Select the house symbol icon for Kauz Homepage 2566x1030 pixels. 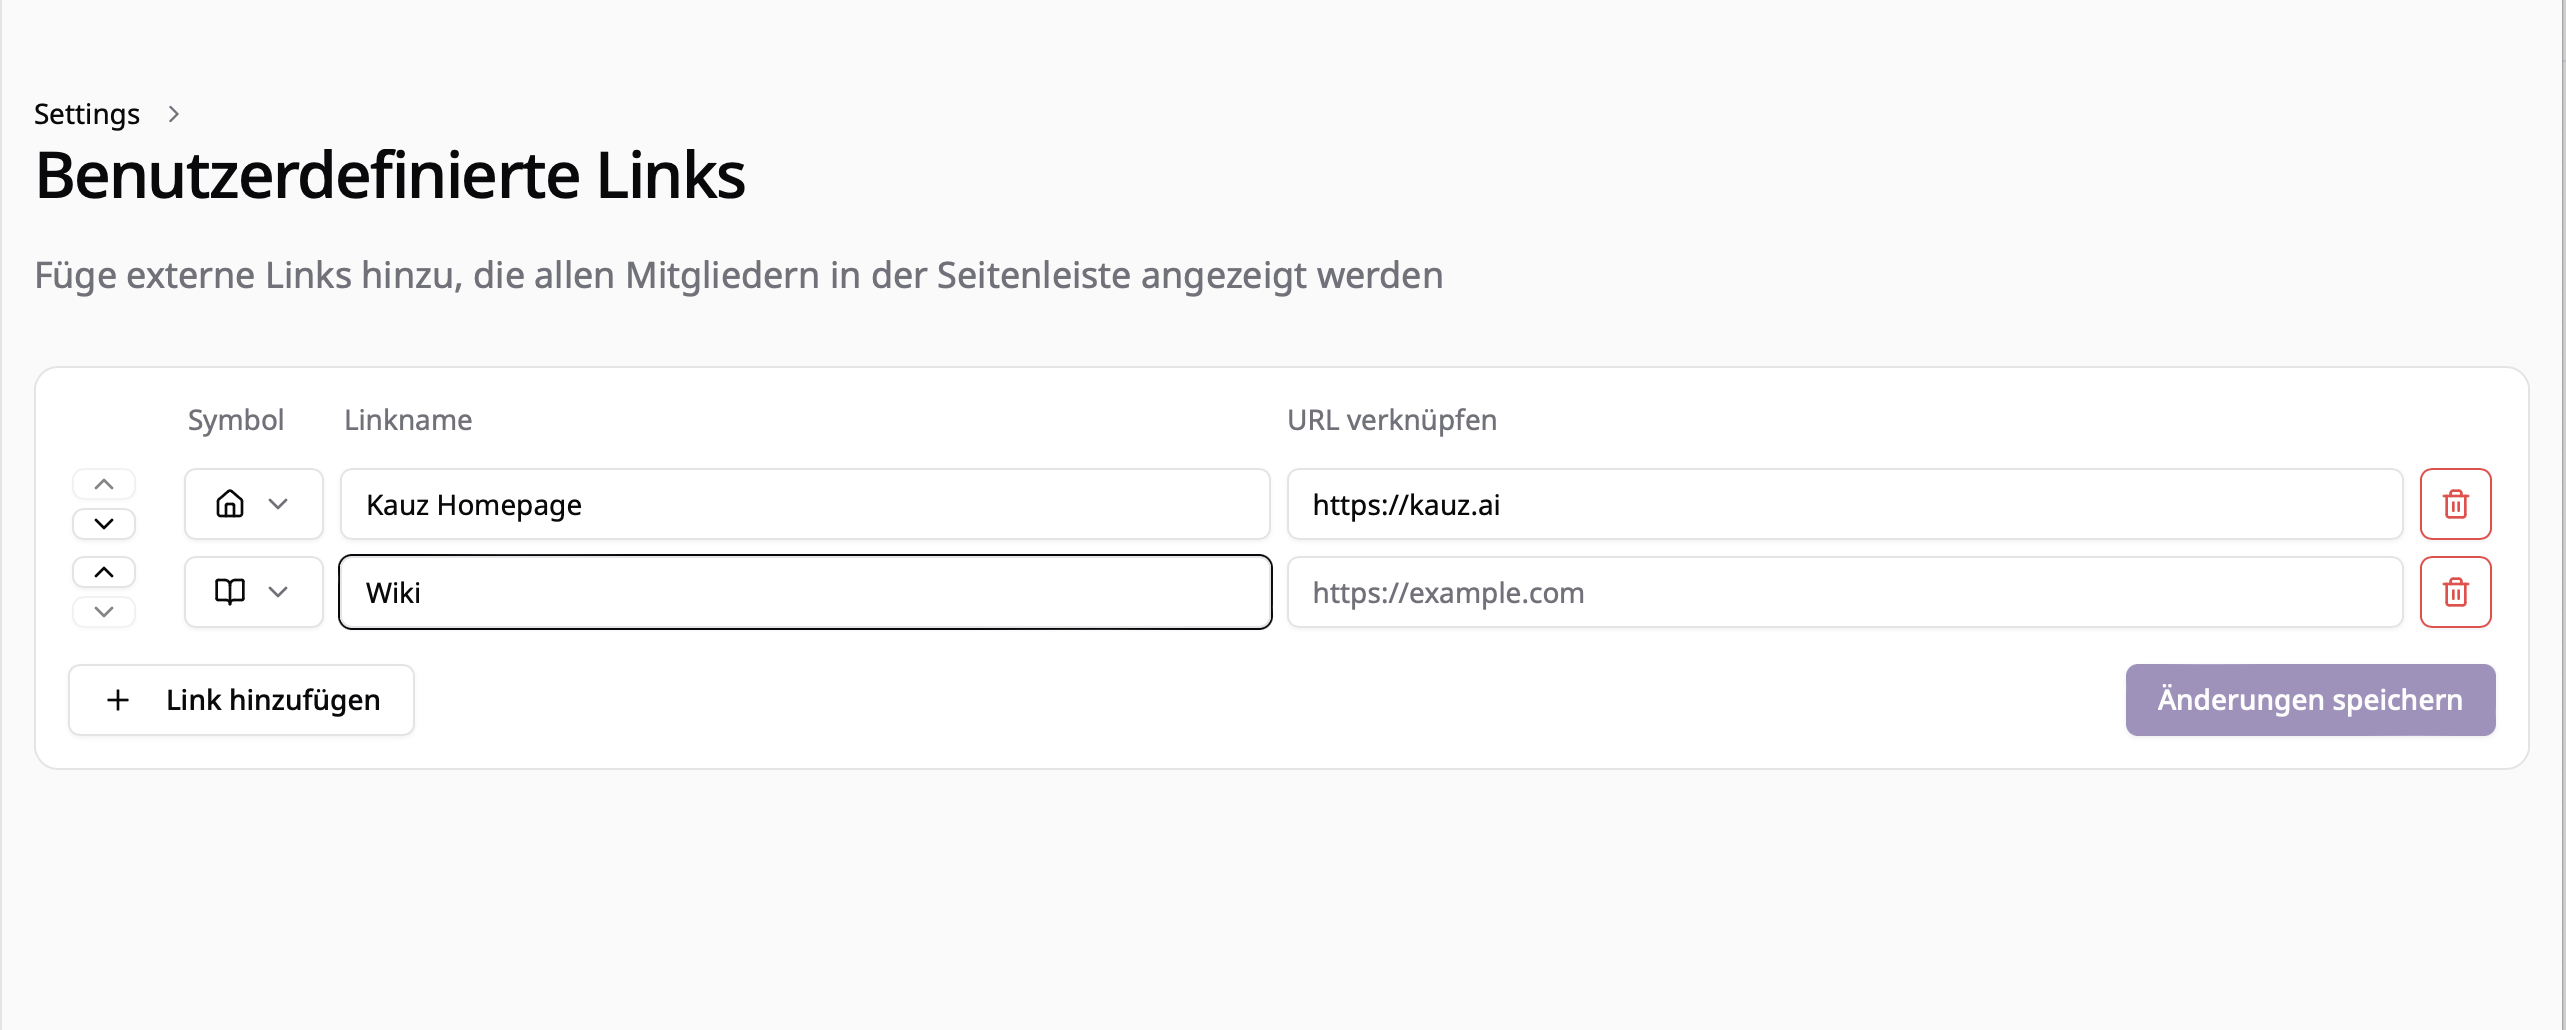coord(230,503)
